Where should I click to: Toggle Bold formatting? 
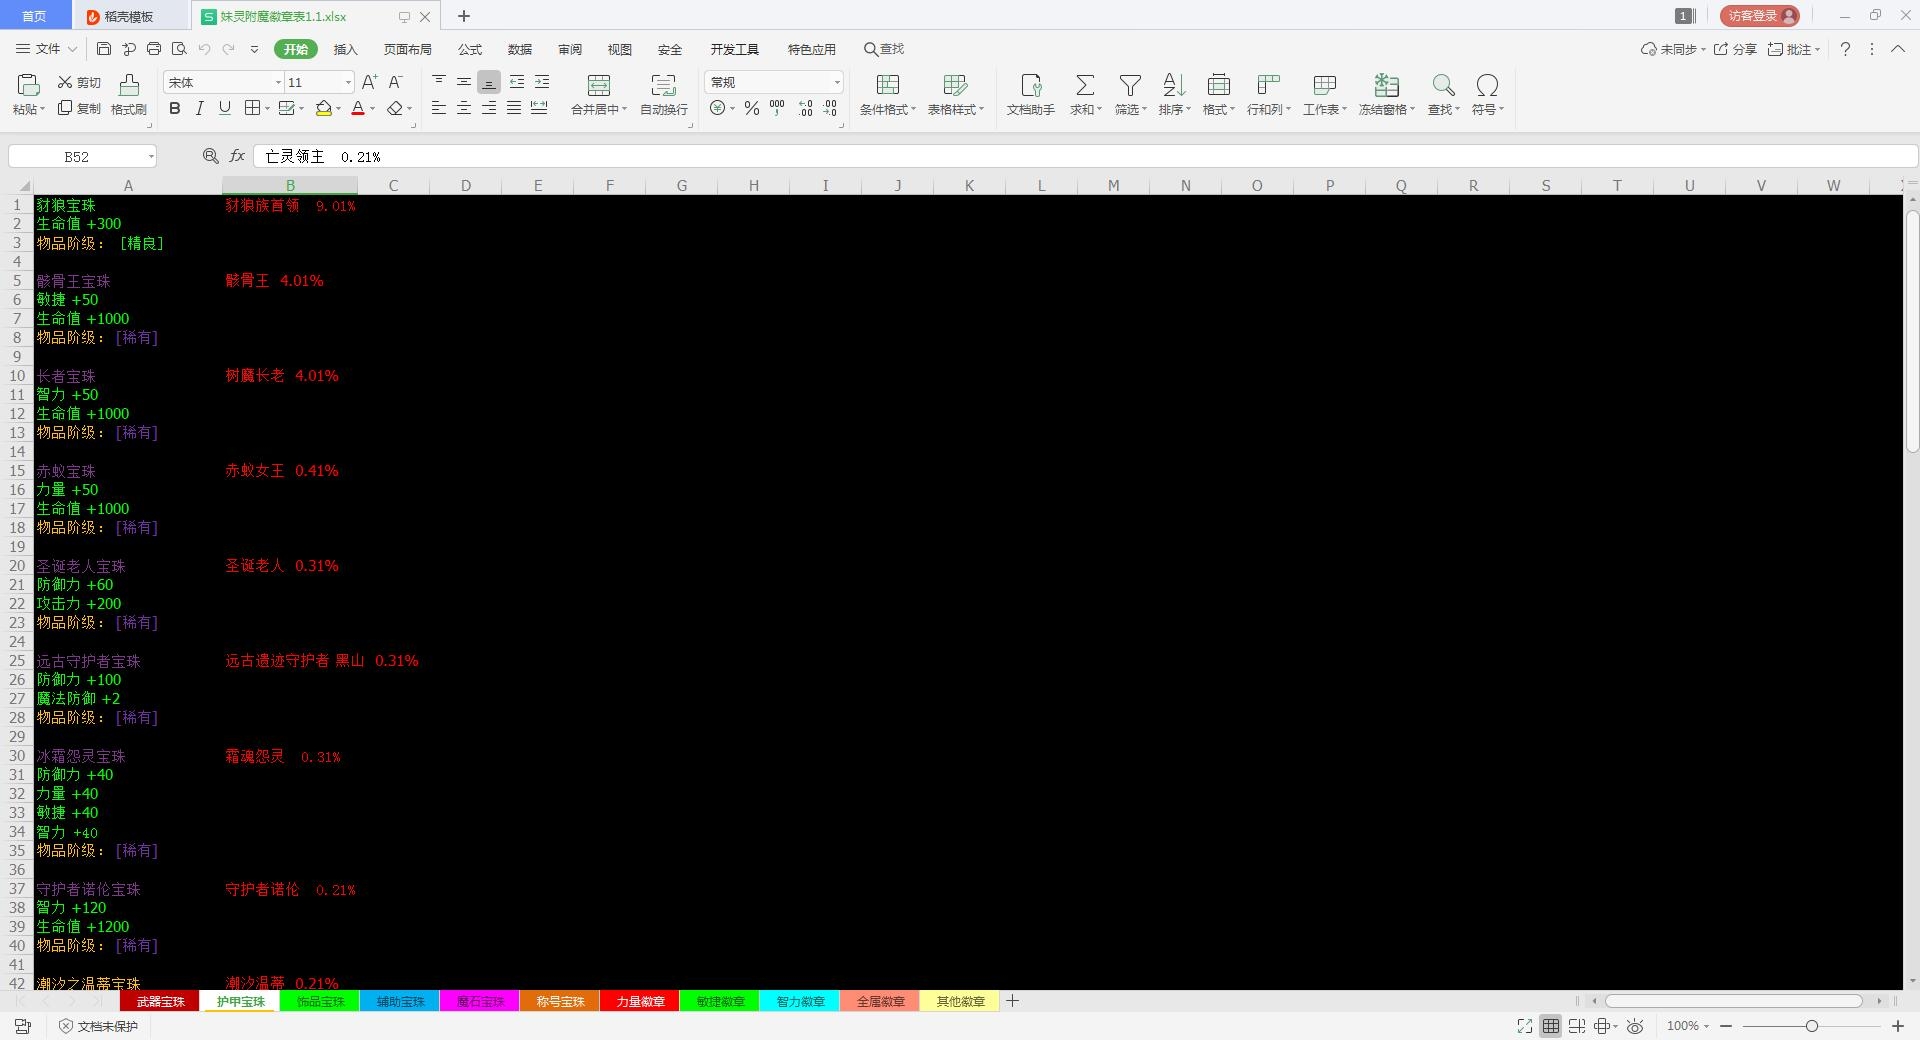(175, 108)
